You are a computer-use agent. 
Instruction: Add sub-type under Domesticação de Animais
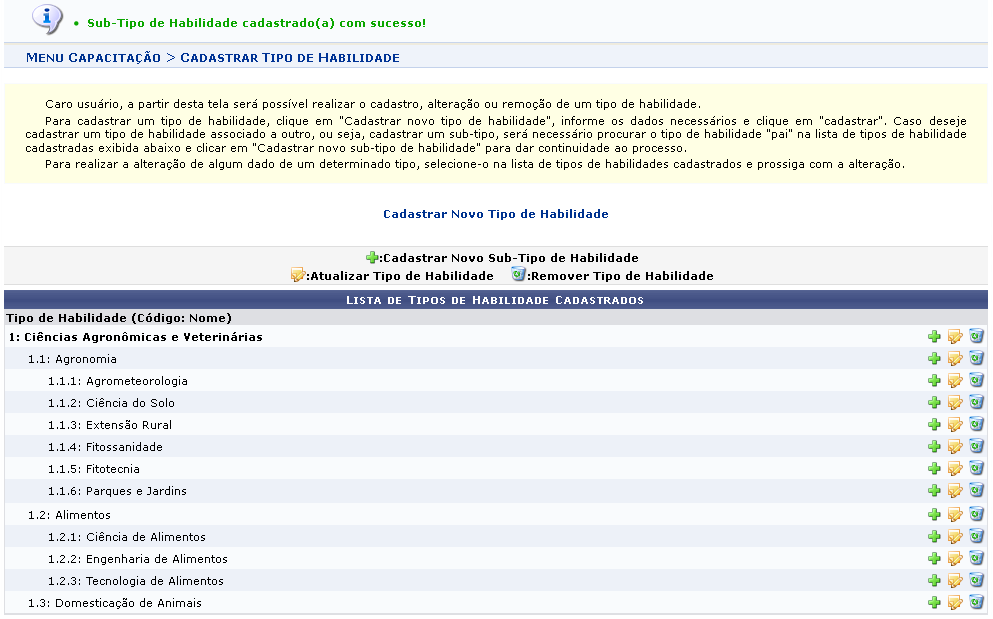[x=934, y=603]
